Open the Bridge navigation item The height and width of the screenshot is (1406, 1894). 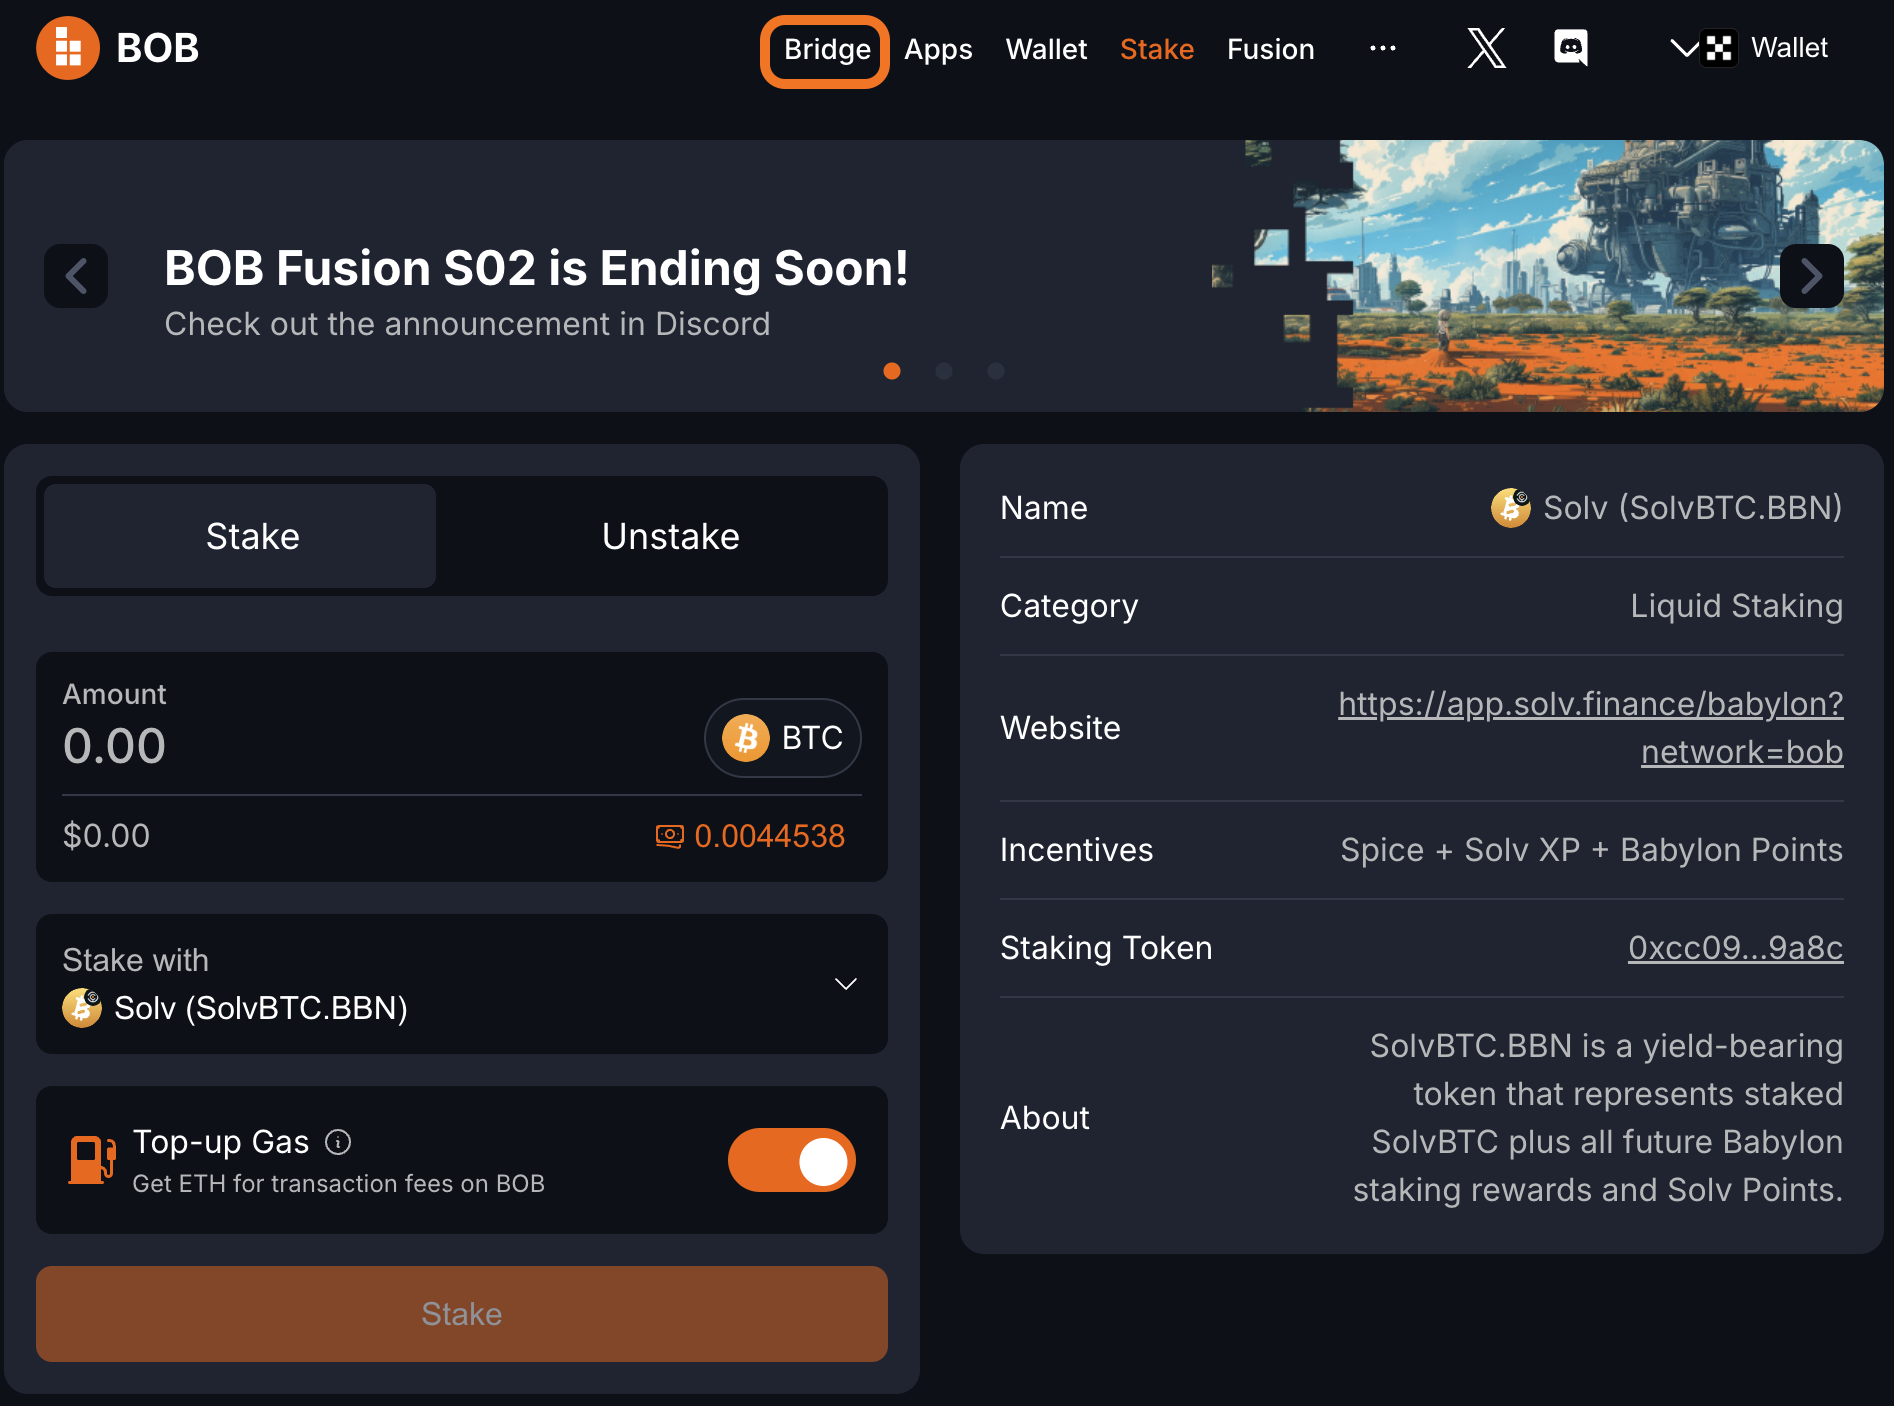(826, 50)
